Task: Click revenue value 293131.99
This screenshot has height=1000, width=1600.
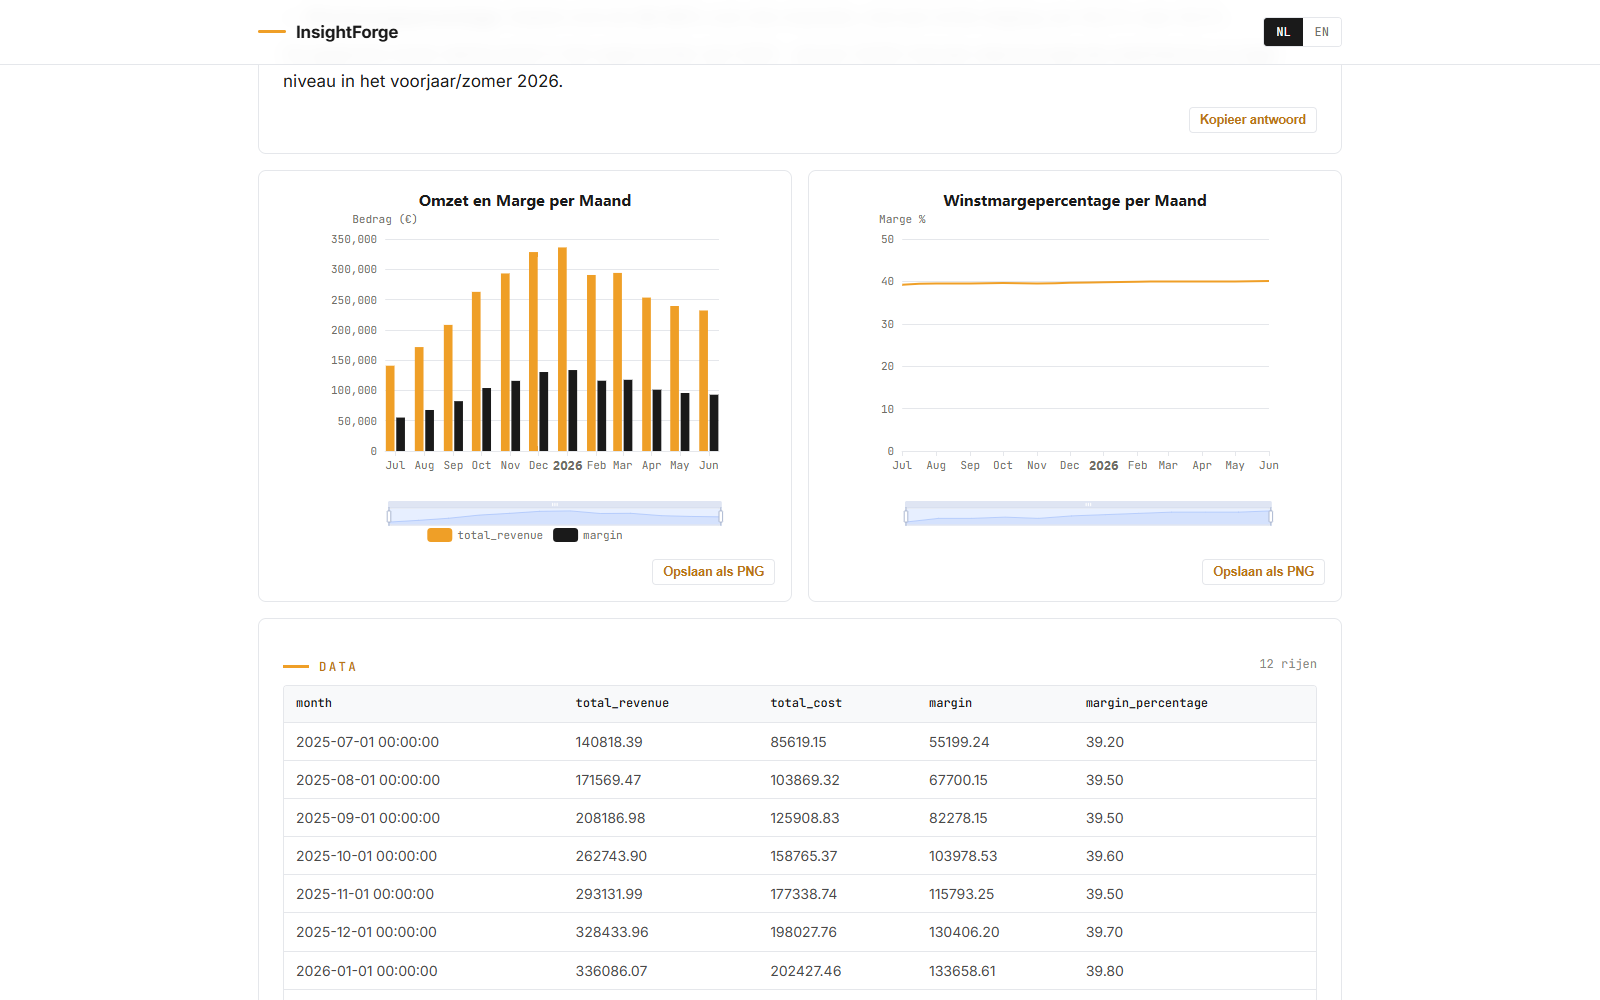Action: point(609,894)
